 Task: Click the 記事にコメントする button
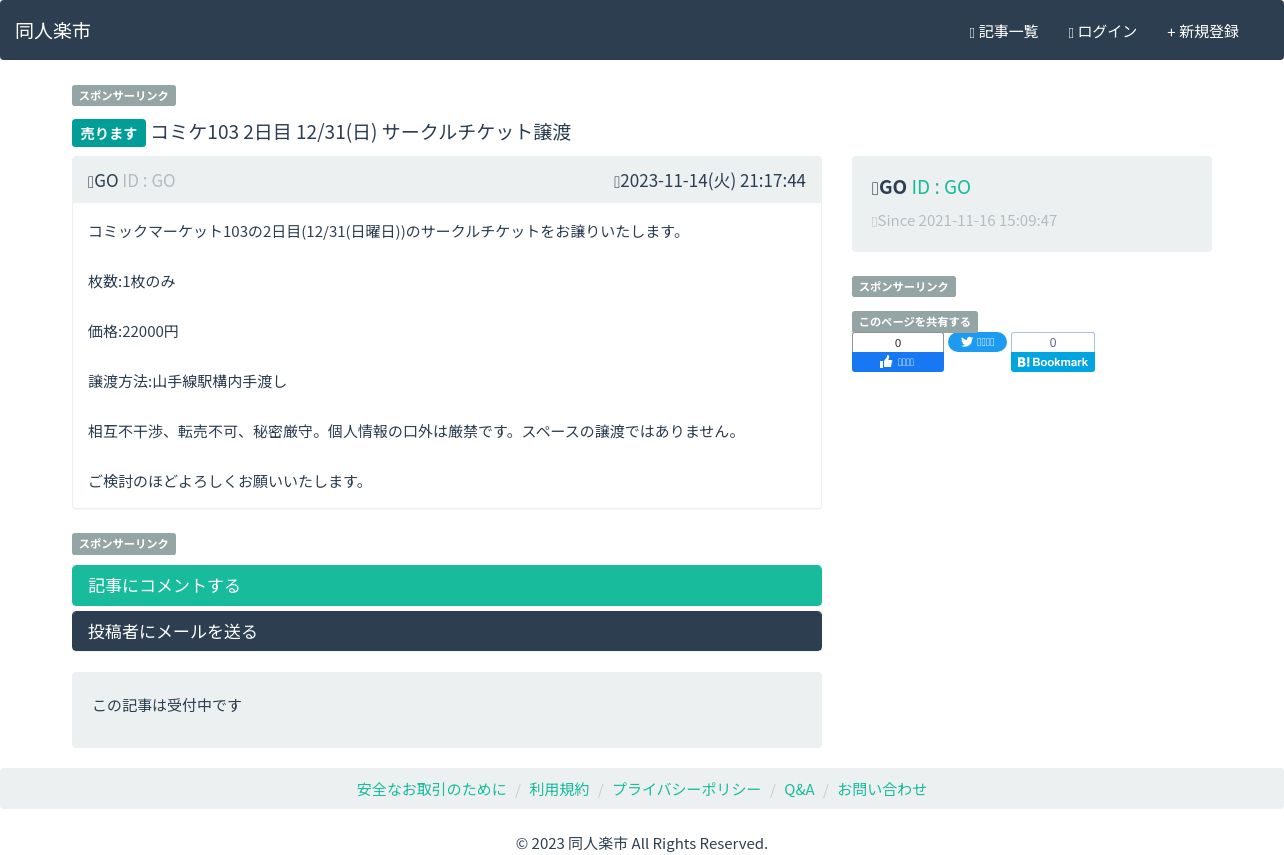tap(447, 585)
